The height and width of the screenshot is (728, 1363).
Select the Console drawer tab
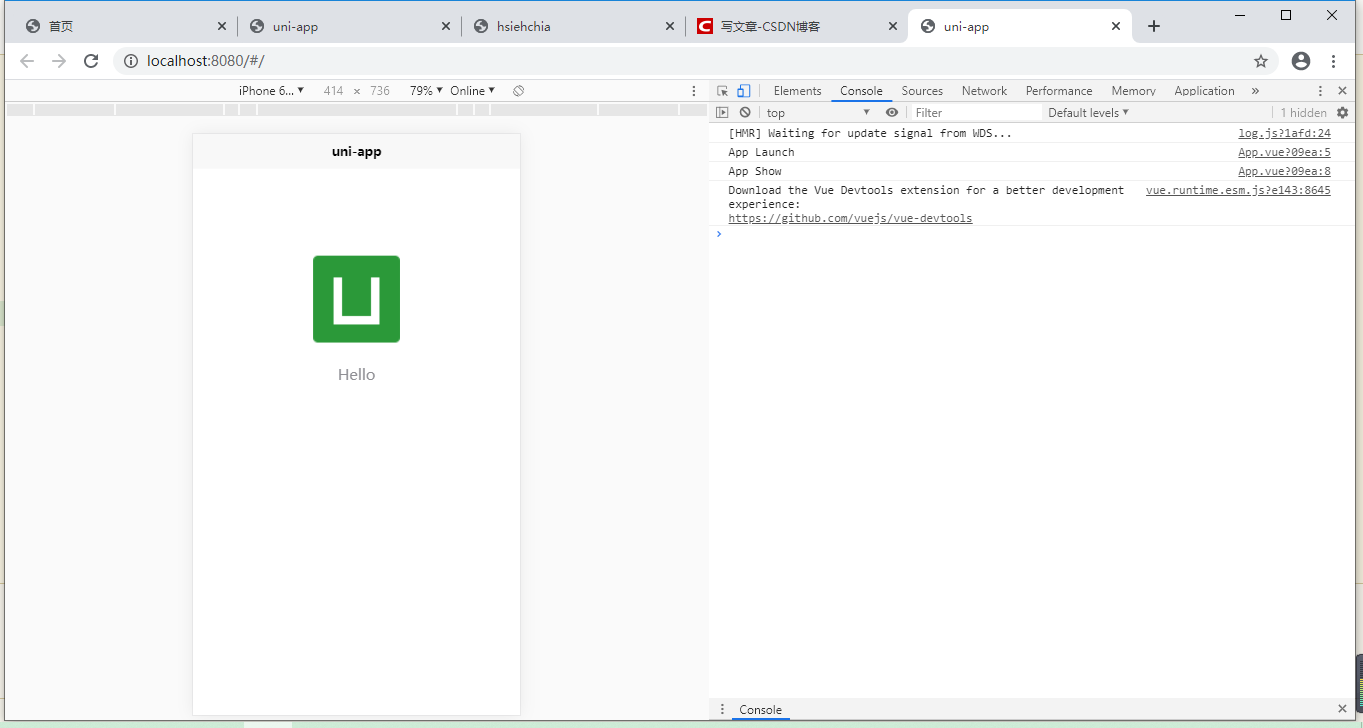(x=760, y=710)
